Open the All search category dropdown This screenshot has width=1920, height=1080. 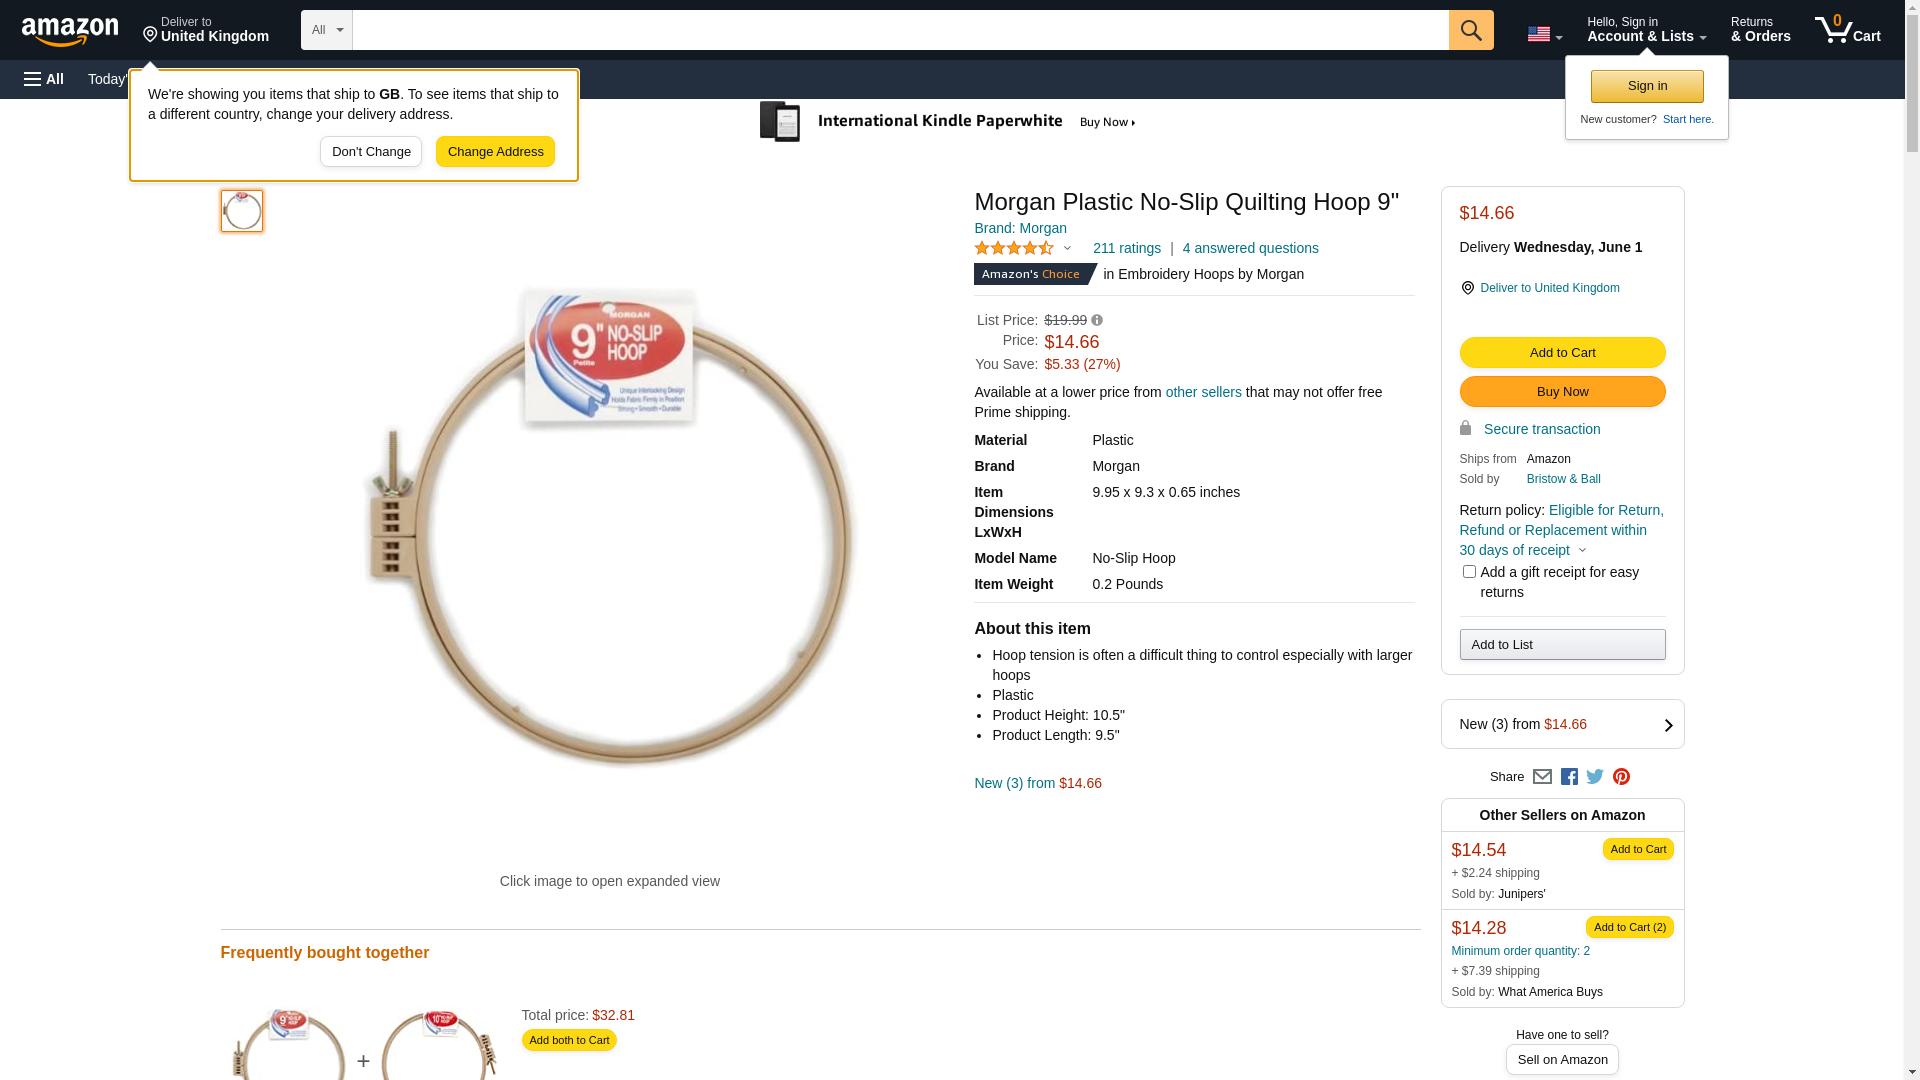(x=326, y=30)
